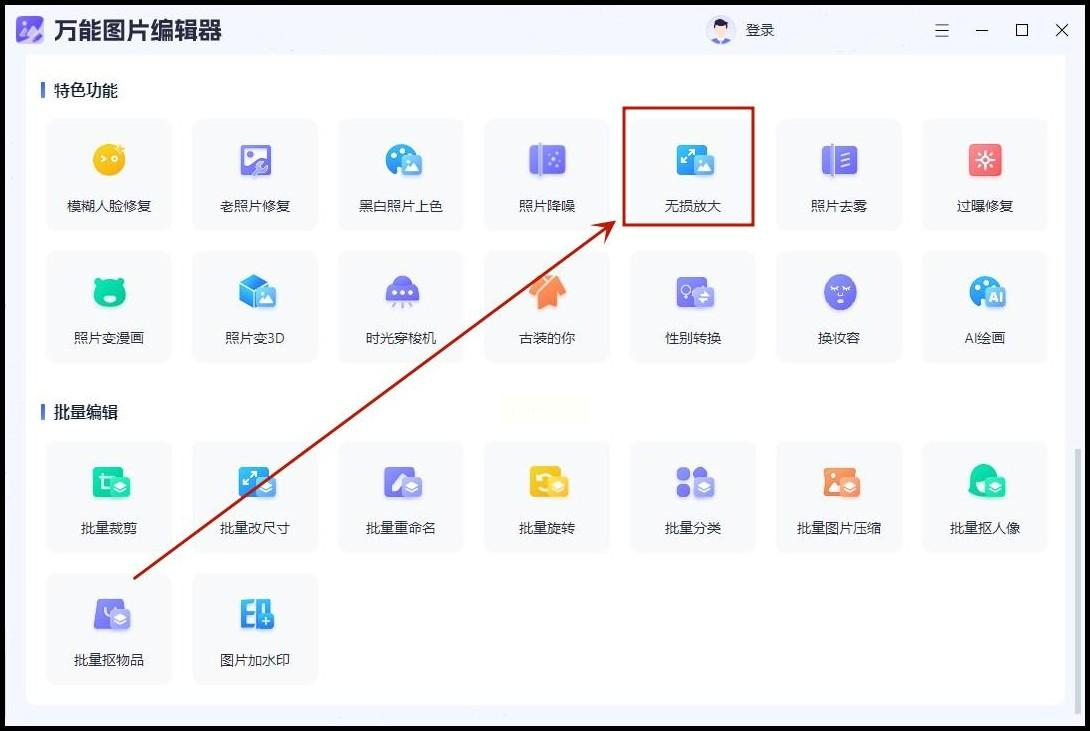Viewport: 1090px width, 731px height.
Task: Close the 万能图片编辑器 window
Action: (1061, 30)
